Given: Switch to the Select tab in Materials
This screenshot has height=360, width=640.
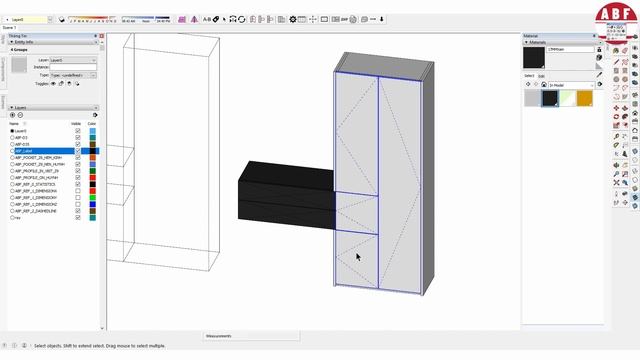Looking at the screenshot, I should (x=529, y=76).
